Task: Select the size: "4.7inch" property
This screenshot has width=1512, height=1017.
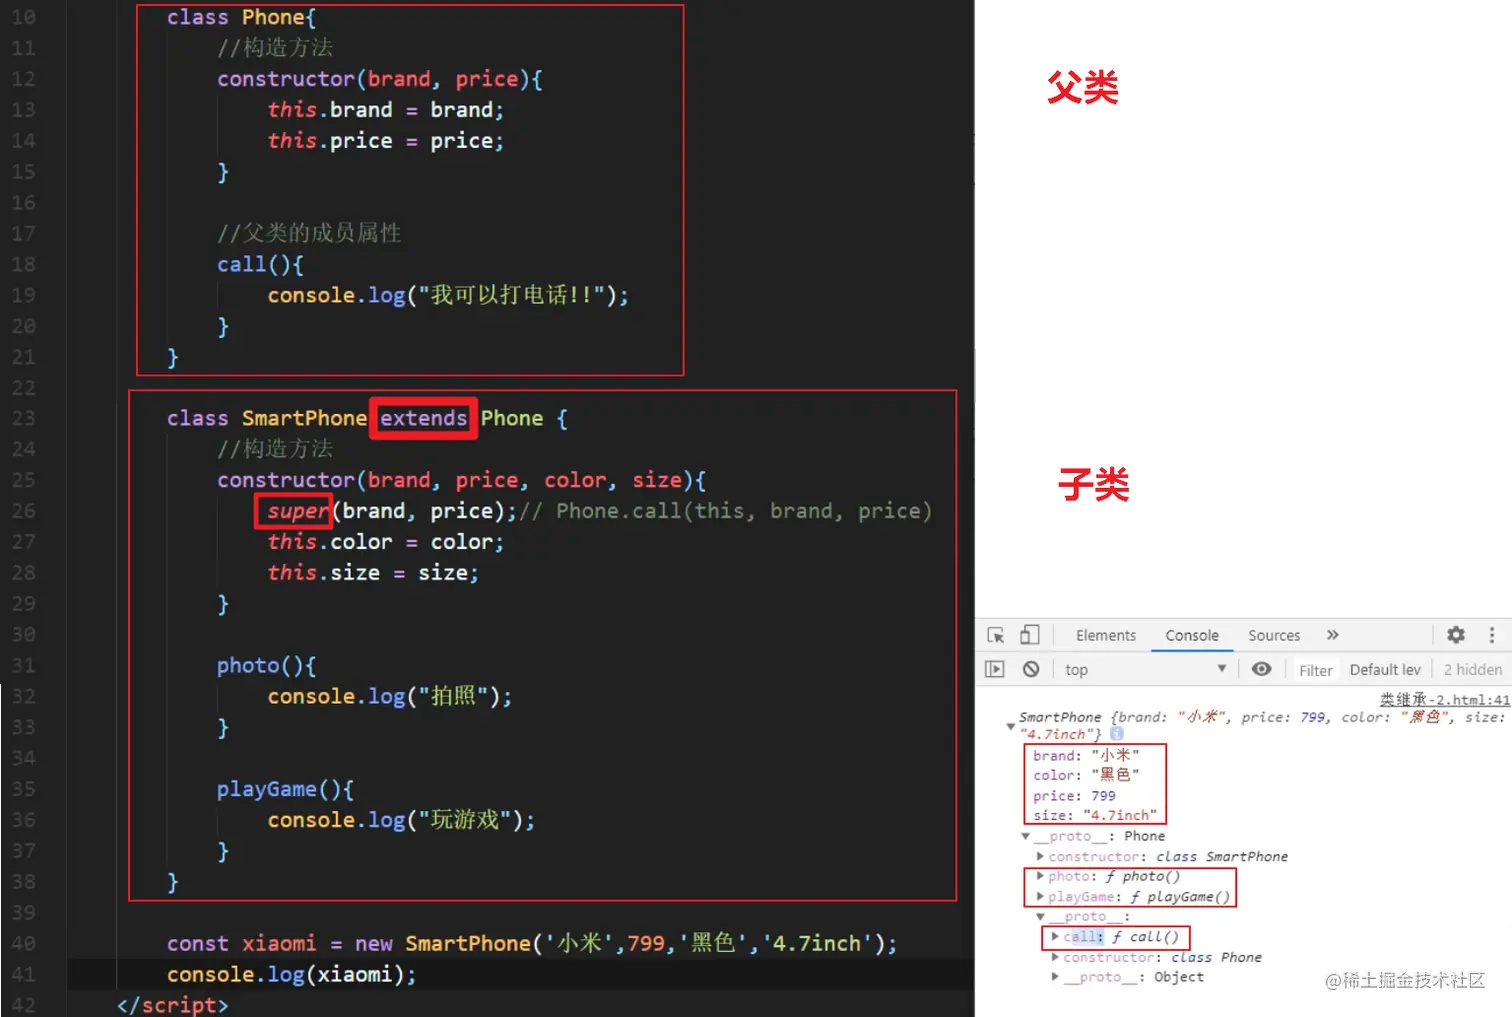Action: click(1095, 815)
